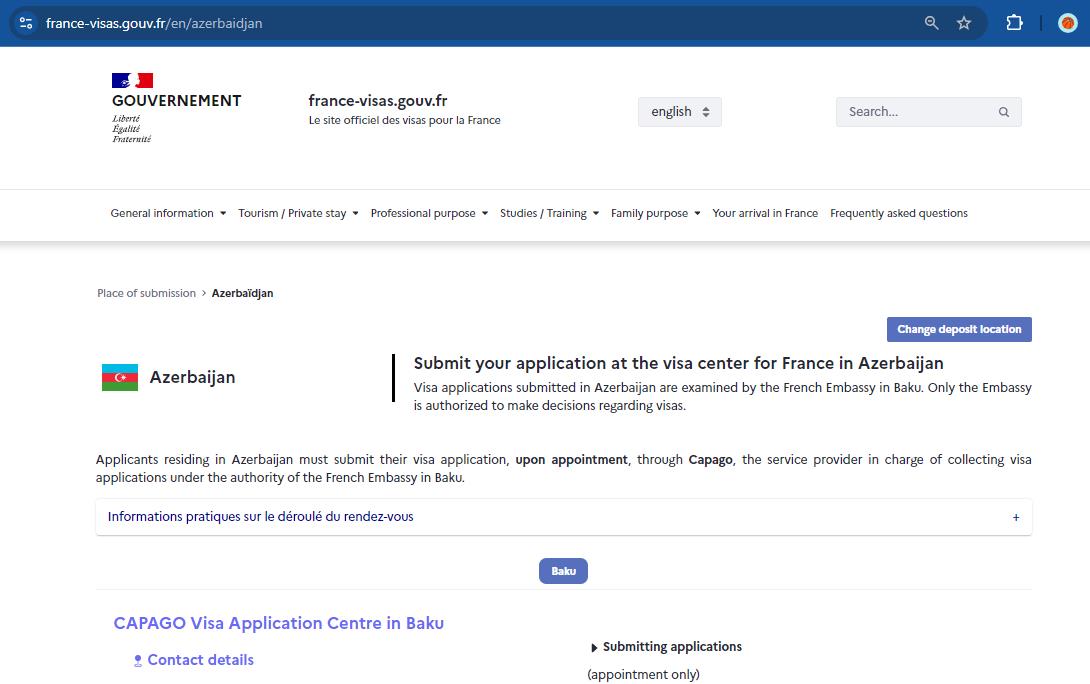
Task: Follow the Place of submission breadcrumb link
Action: 145,293
